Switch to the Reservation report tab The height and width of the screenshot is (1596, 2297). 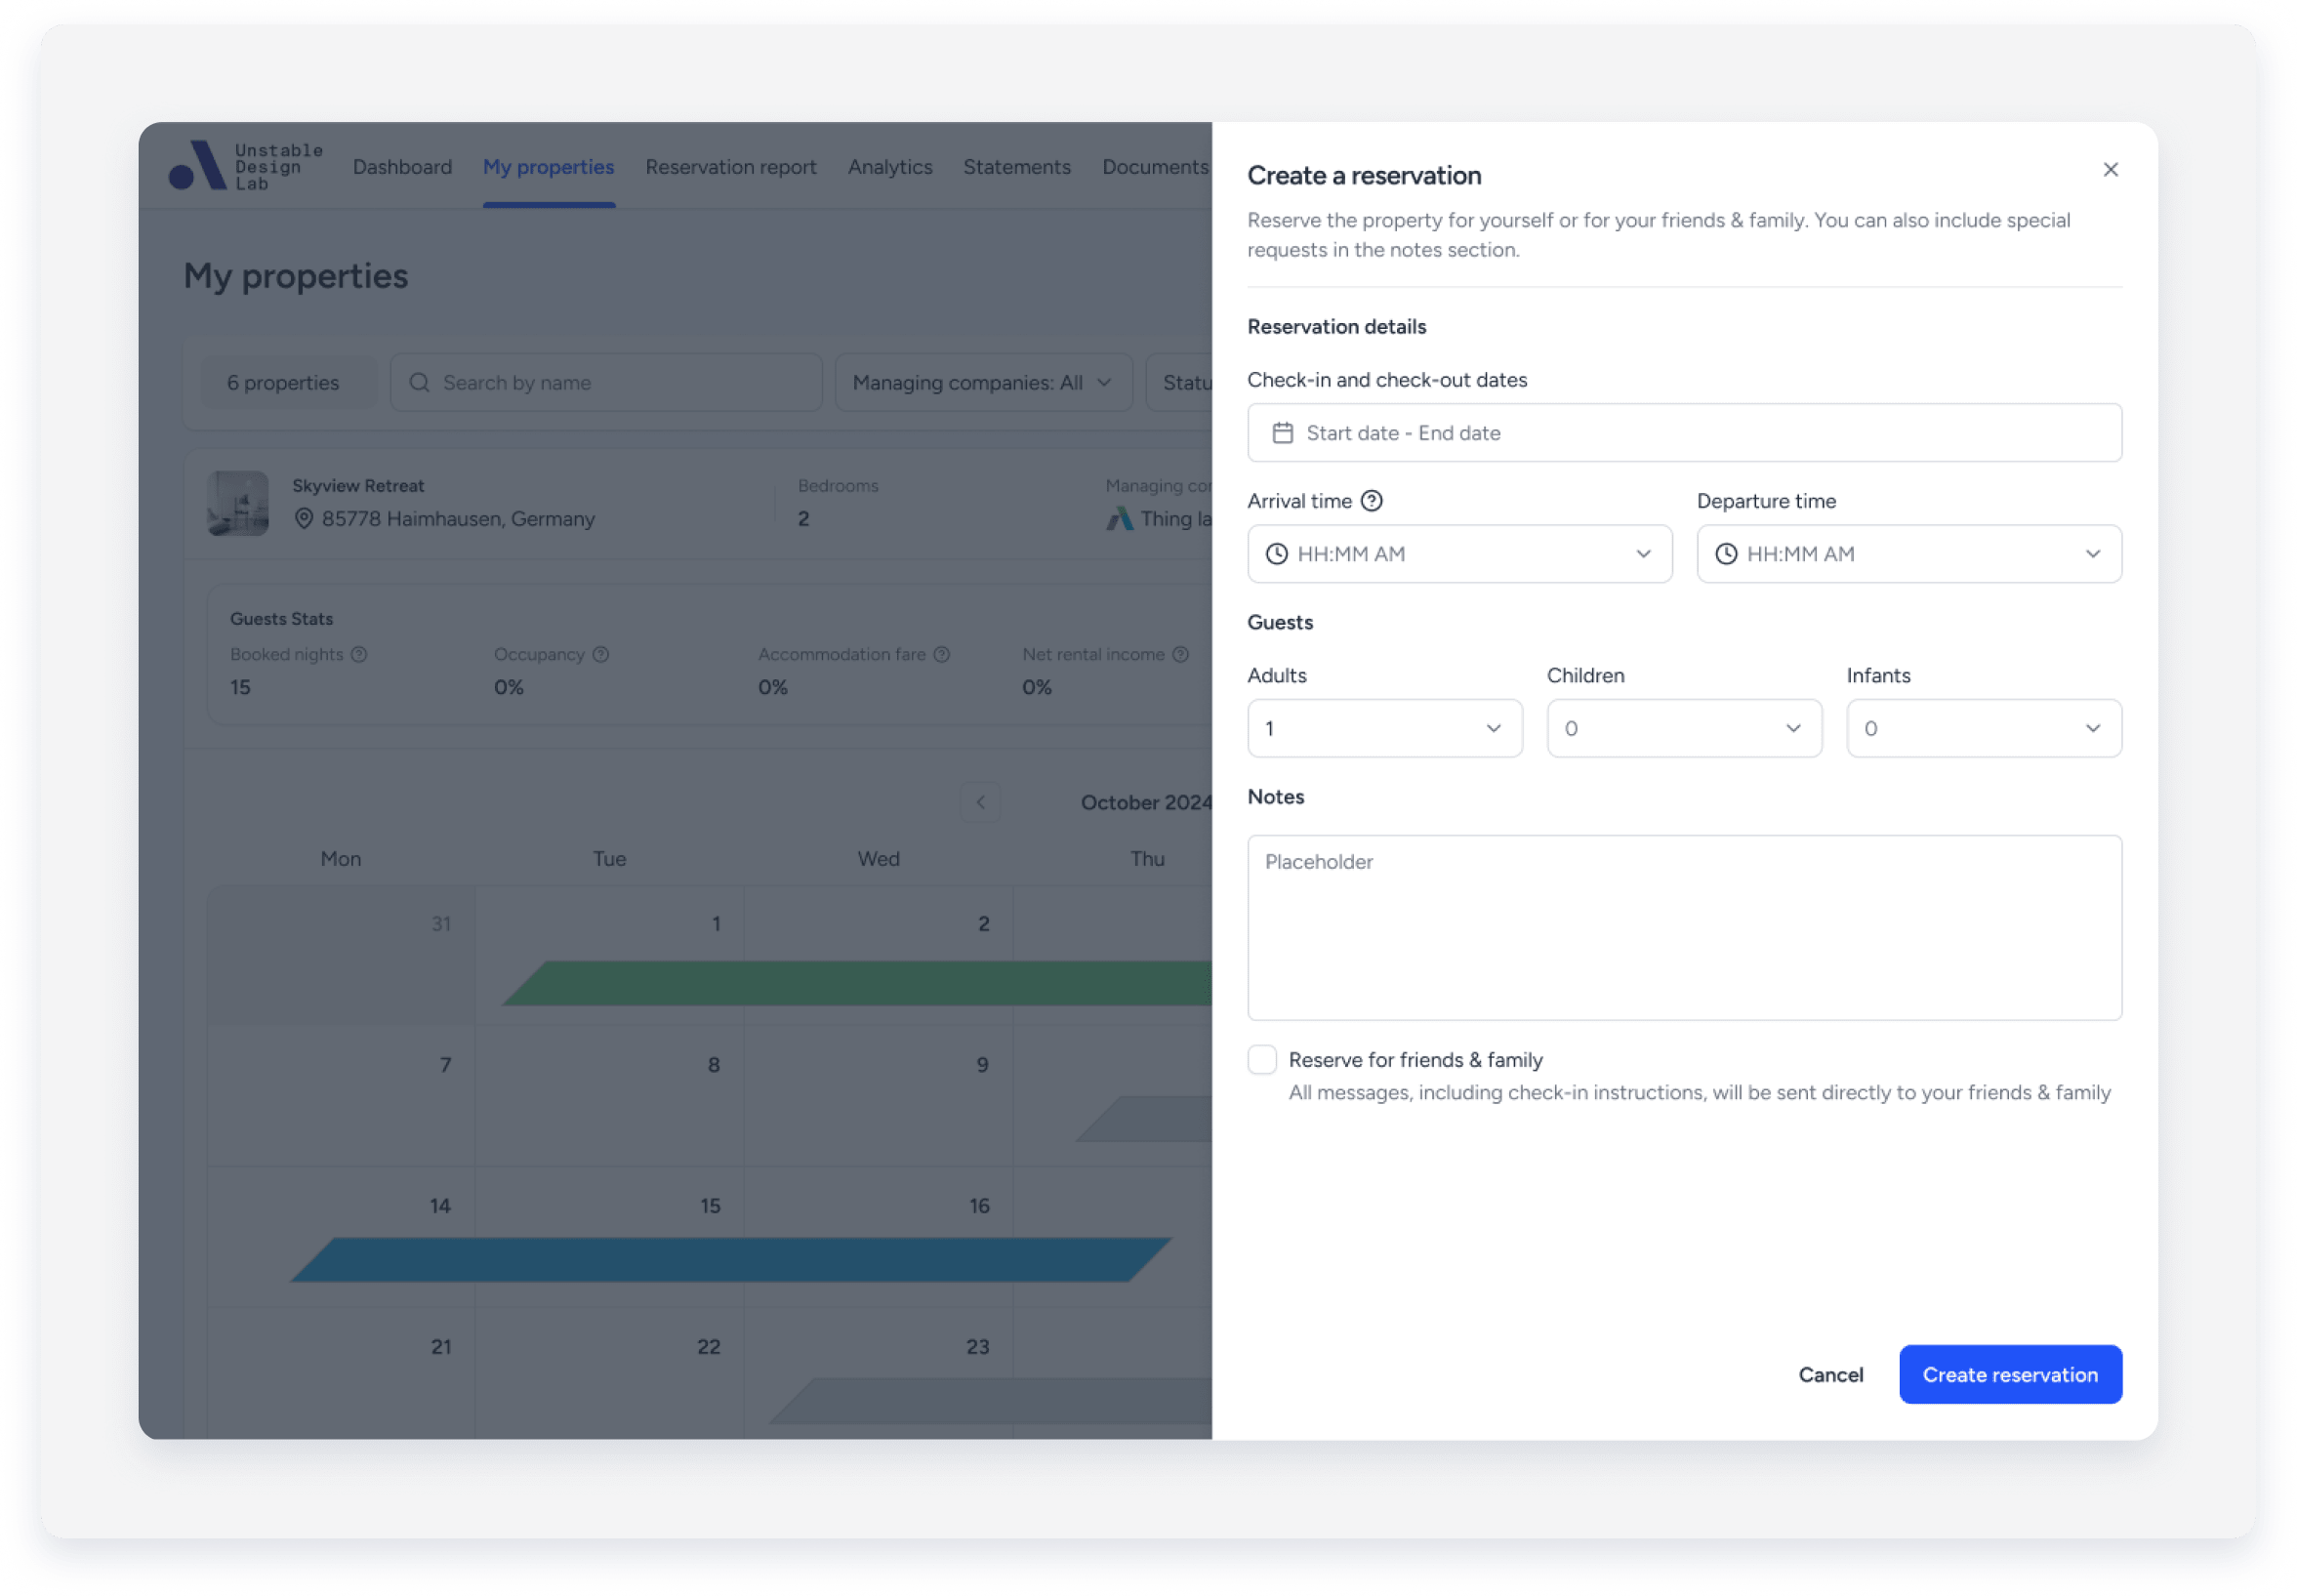pos(730,167)
